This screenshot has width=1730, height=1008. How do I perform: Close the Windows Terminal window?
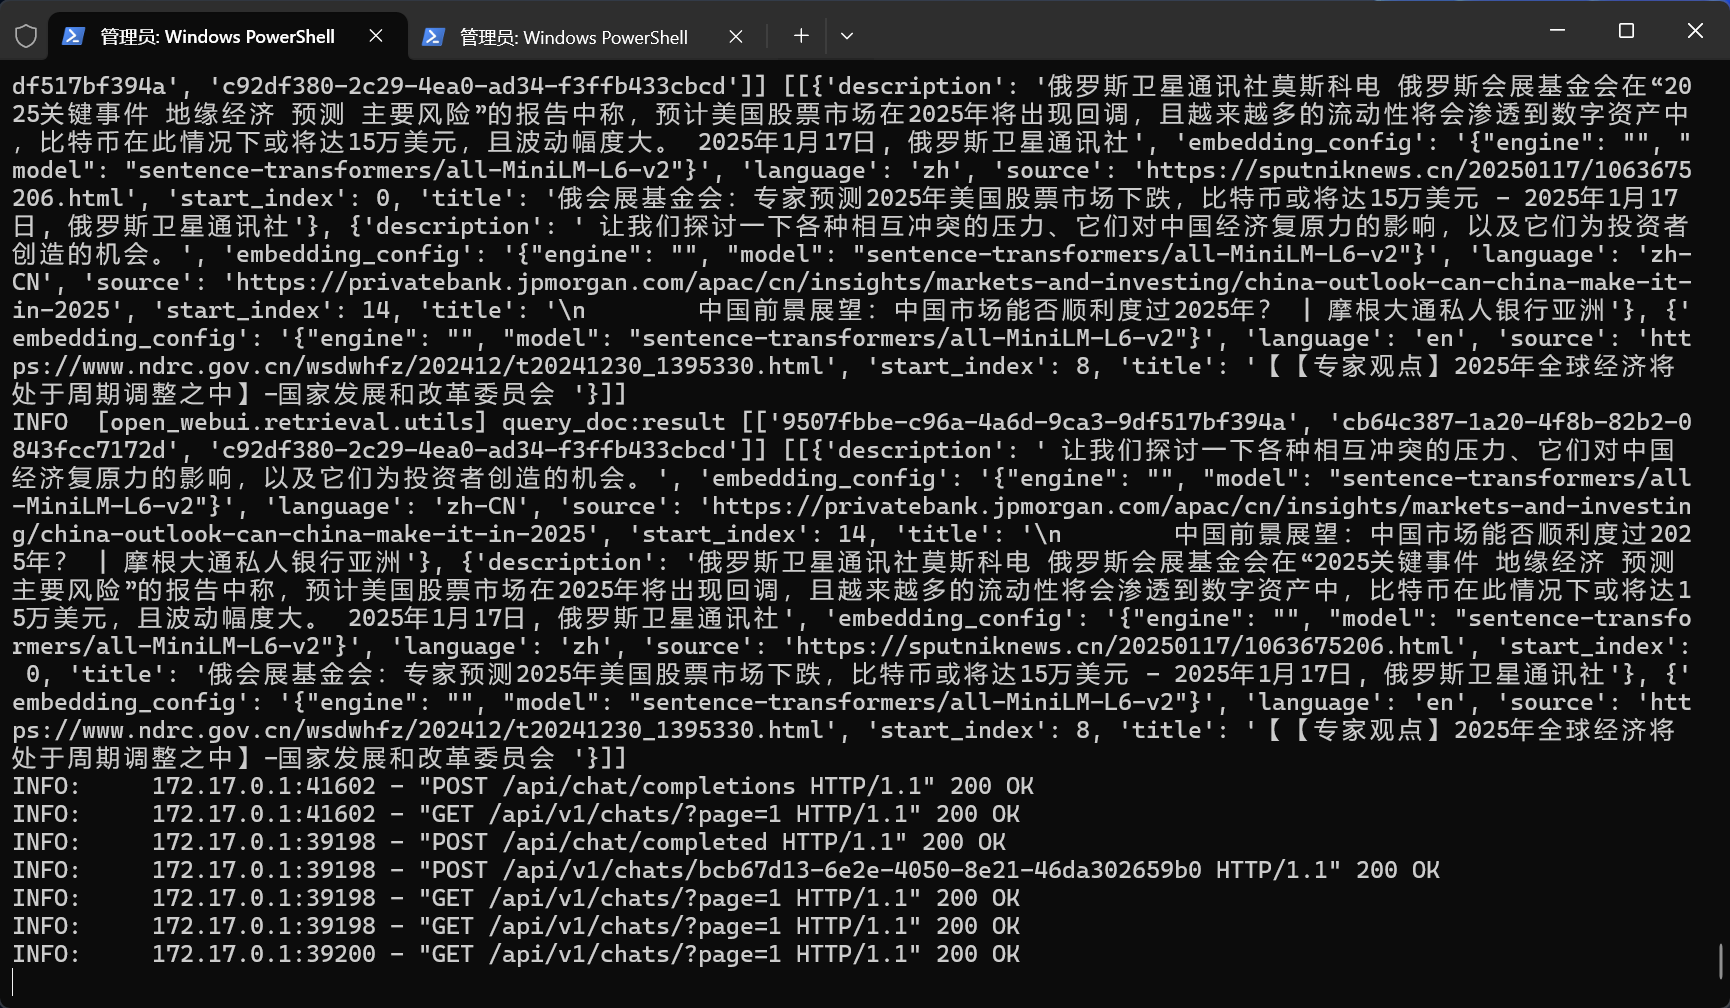[x=1695, y=31]
